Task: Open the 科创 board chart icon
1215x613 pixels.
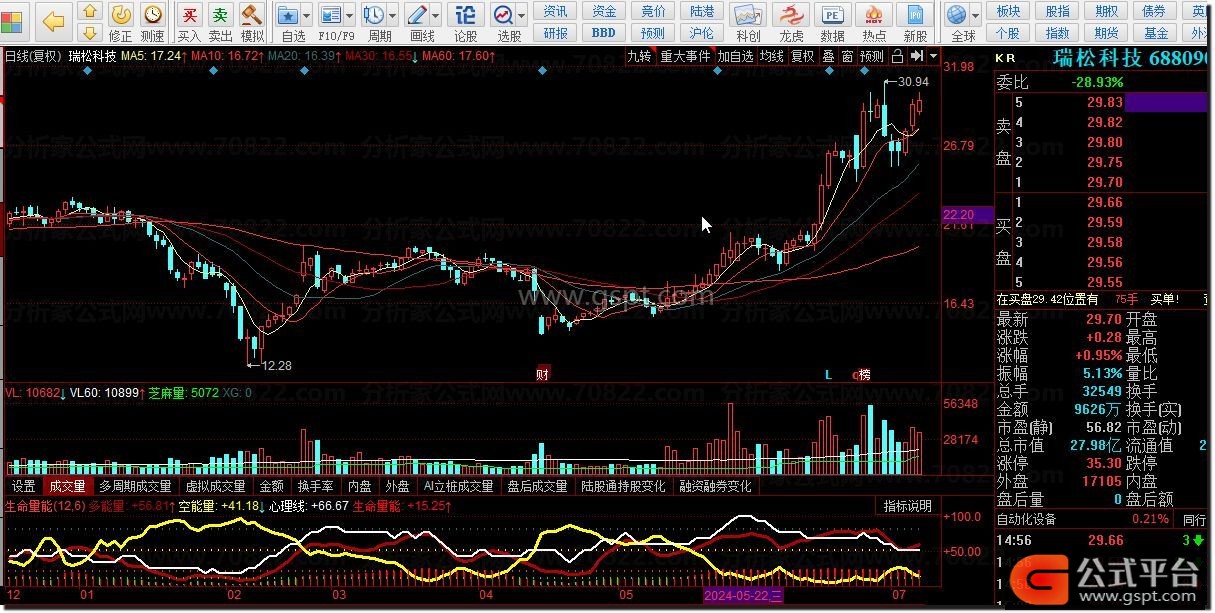Action: [x=748, y=21]
